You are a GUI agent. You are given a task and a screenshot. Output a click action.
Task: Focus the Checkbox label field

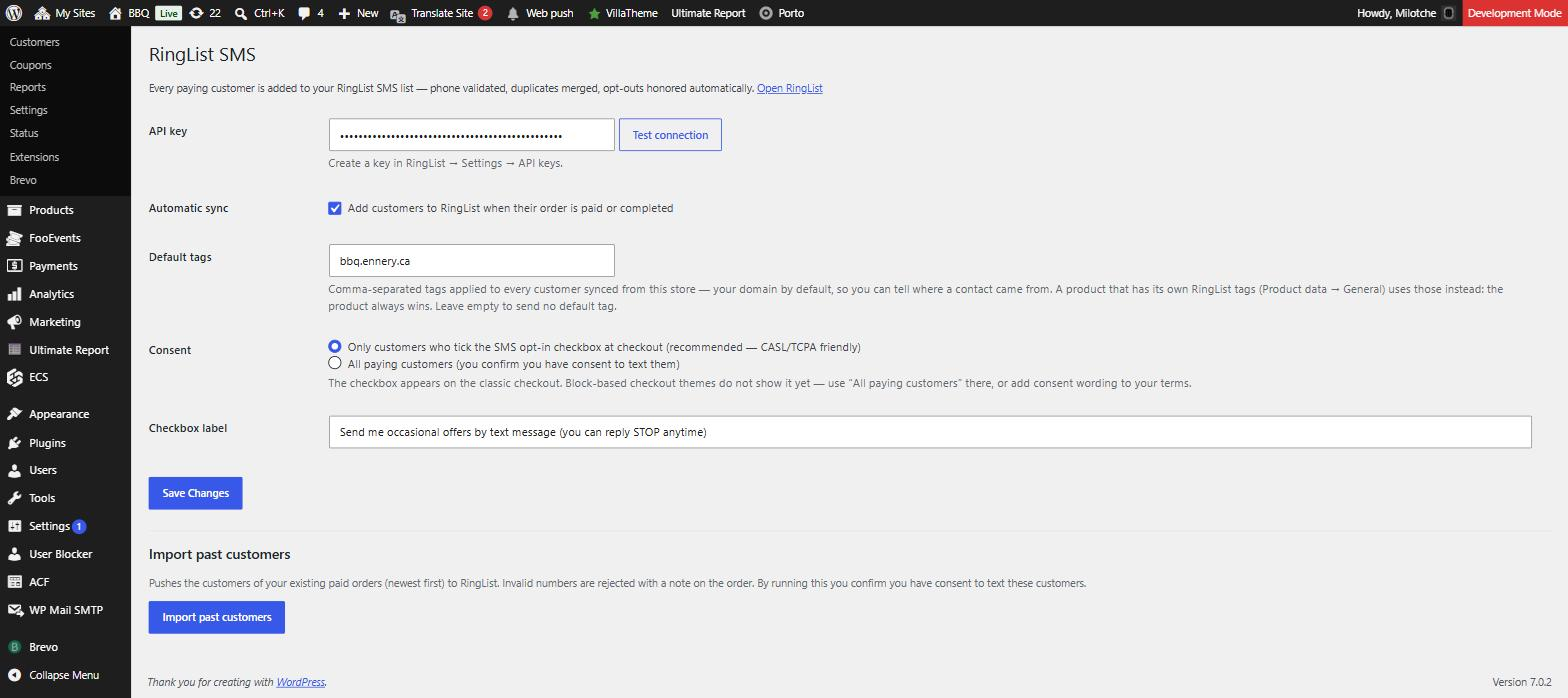pos(930,432)
